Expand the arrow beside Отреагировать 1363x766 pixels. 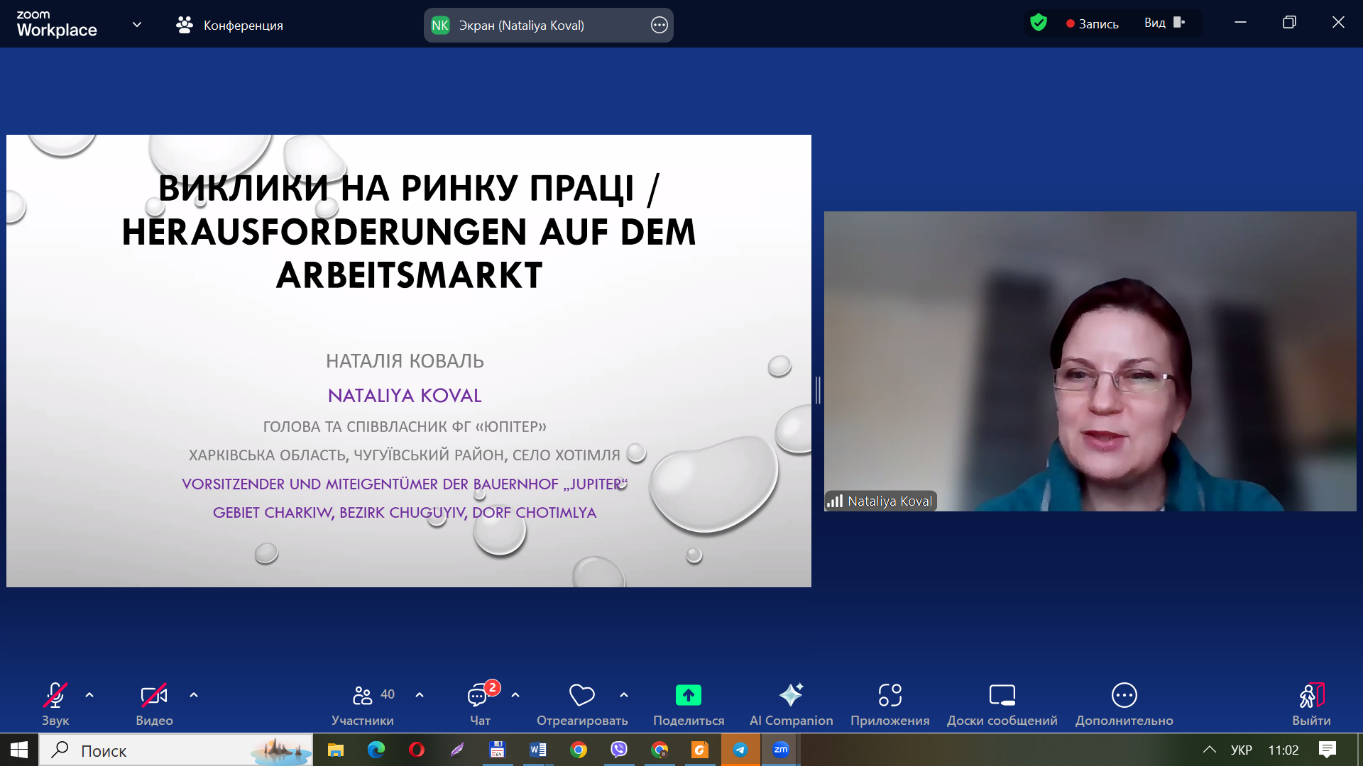pos(624,695)
